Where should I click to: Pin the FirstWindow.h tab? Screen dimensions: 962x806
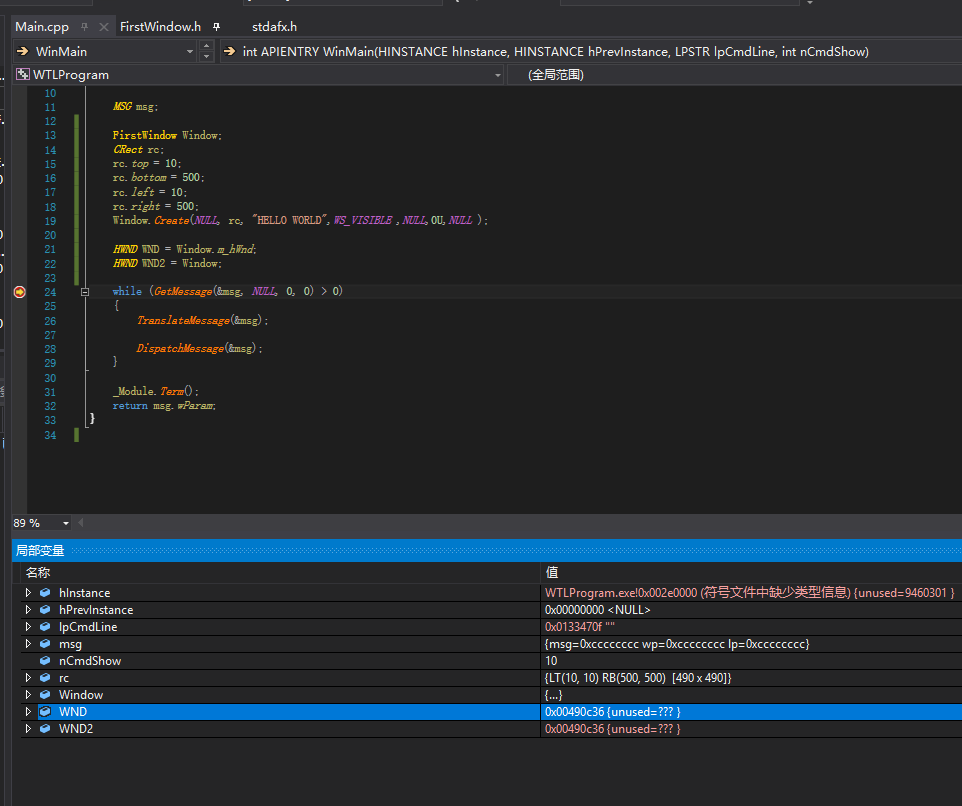(x=217, y=27)
